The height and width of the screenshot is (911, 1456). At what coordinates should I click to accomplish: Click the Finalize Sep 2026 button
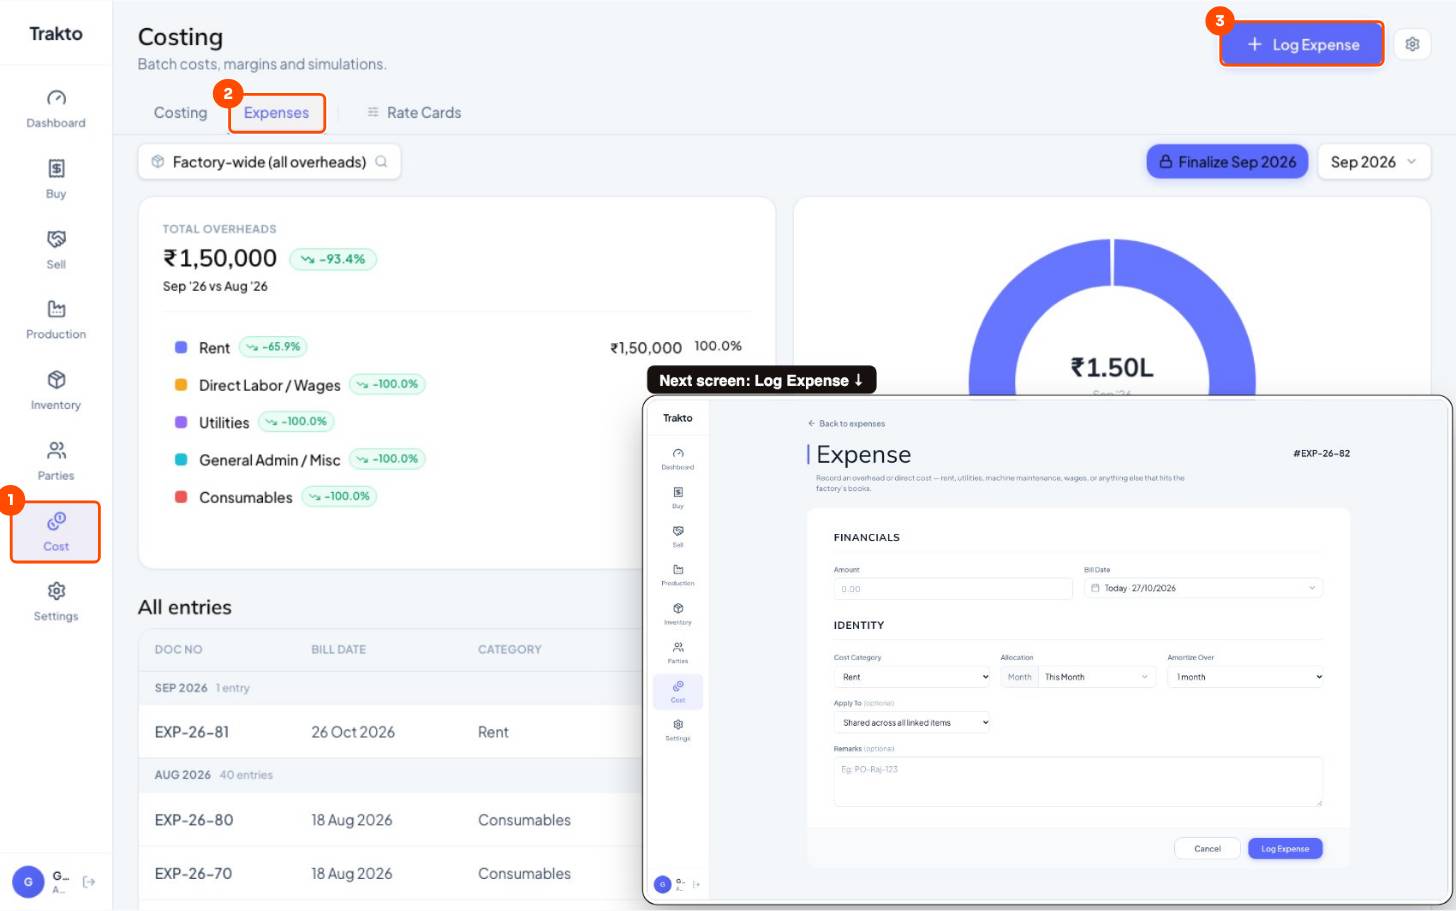(x=1227, y=162)
